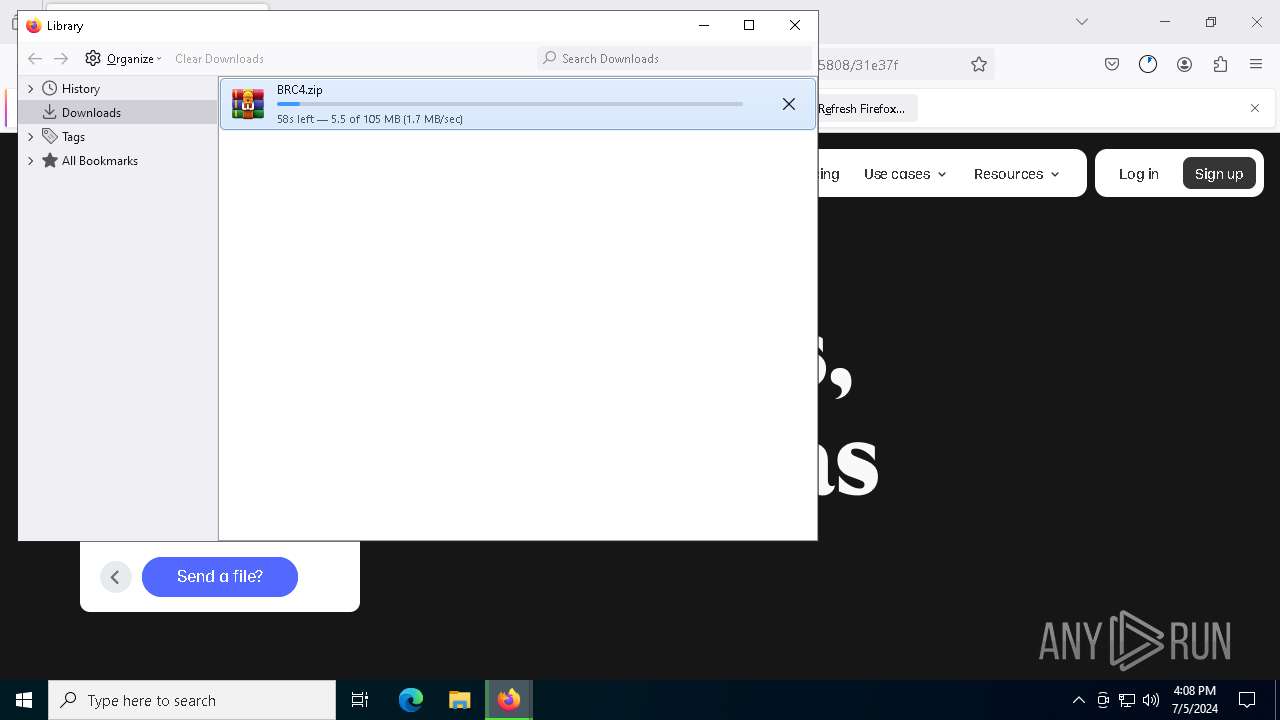This screenshot has height=720, width=1280.
Task: Open Firefox Extensions puzzle icon
Action: click(1220, 64)
